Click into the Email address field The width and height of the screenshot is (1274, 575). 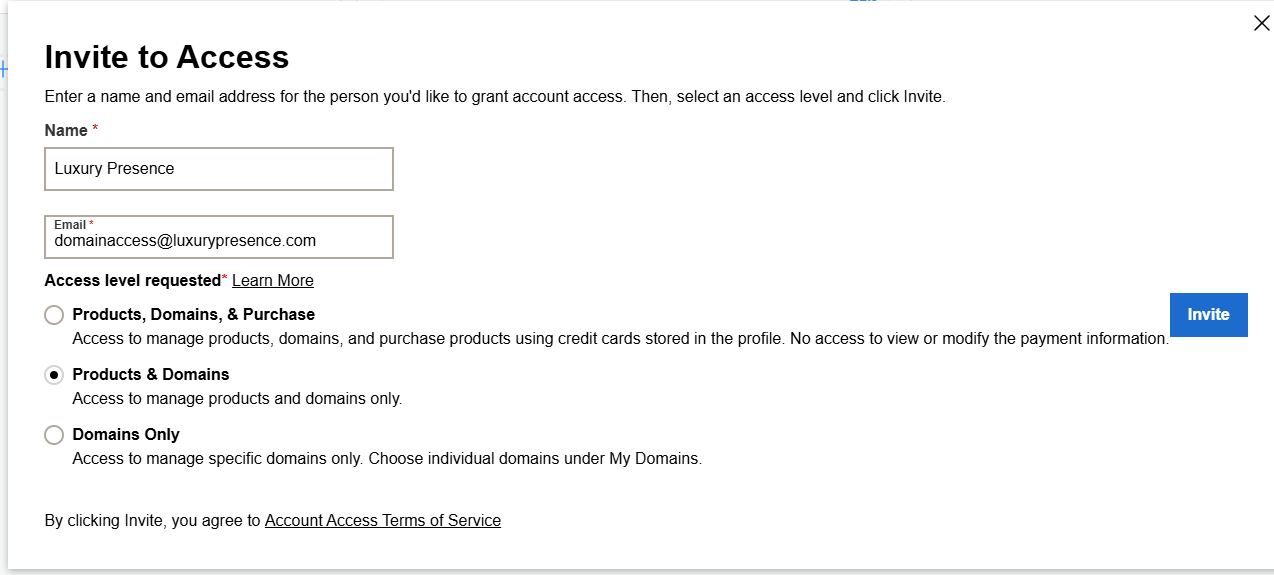pos(219,241)
